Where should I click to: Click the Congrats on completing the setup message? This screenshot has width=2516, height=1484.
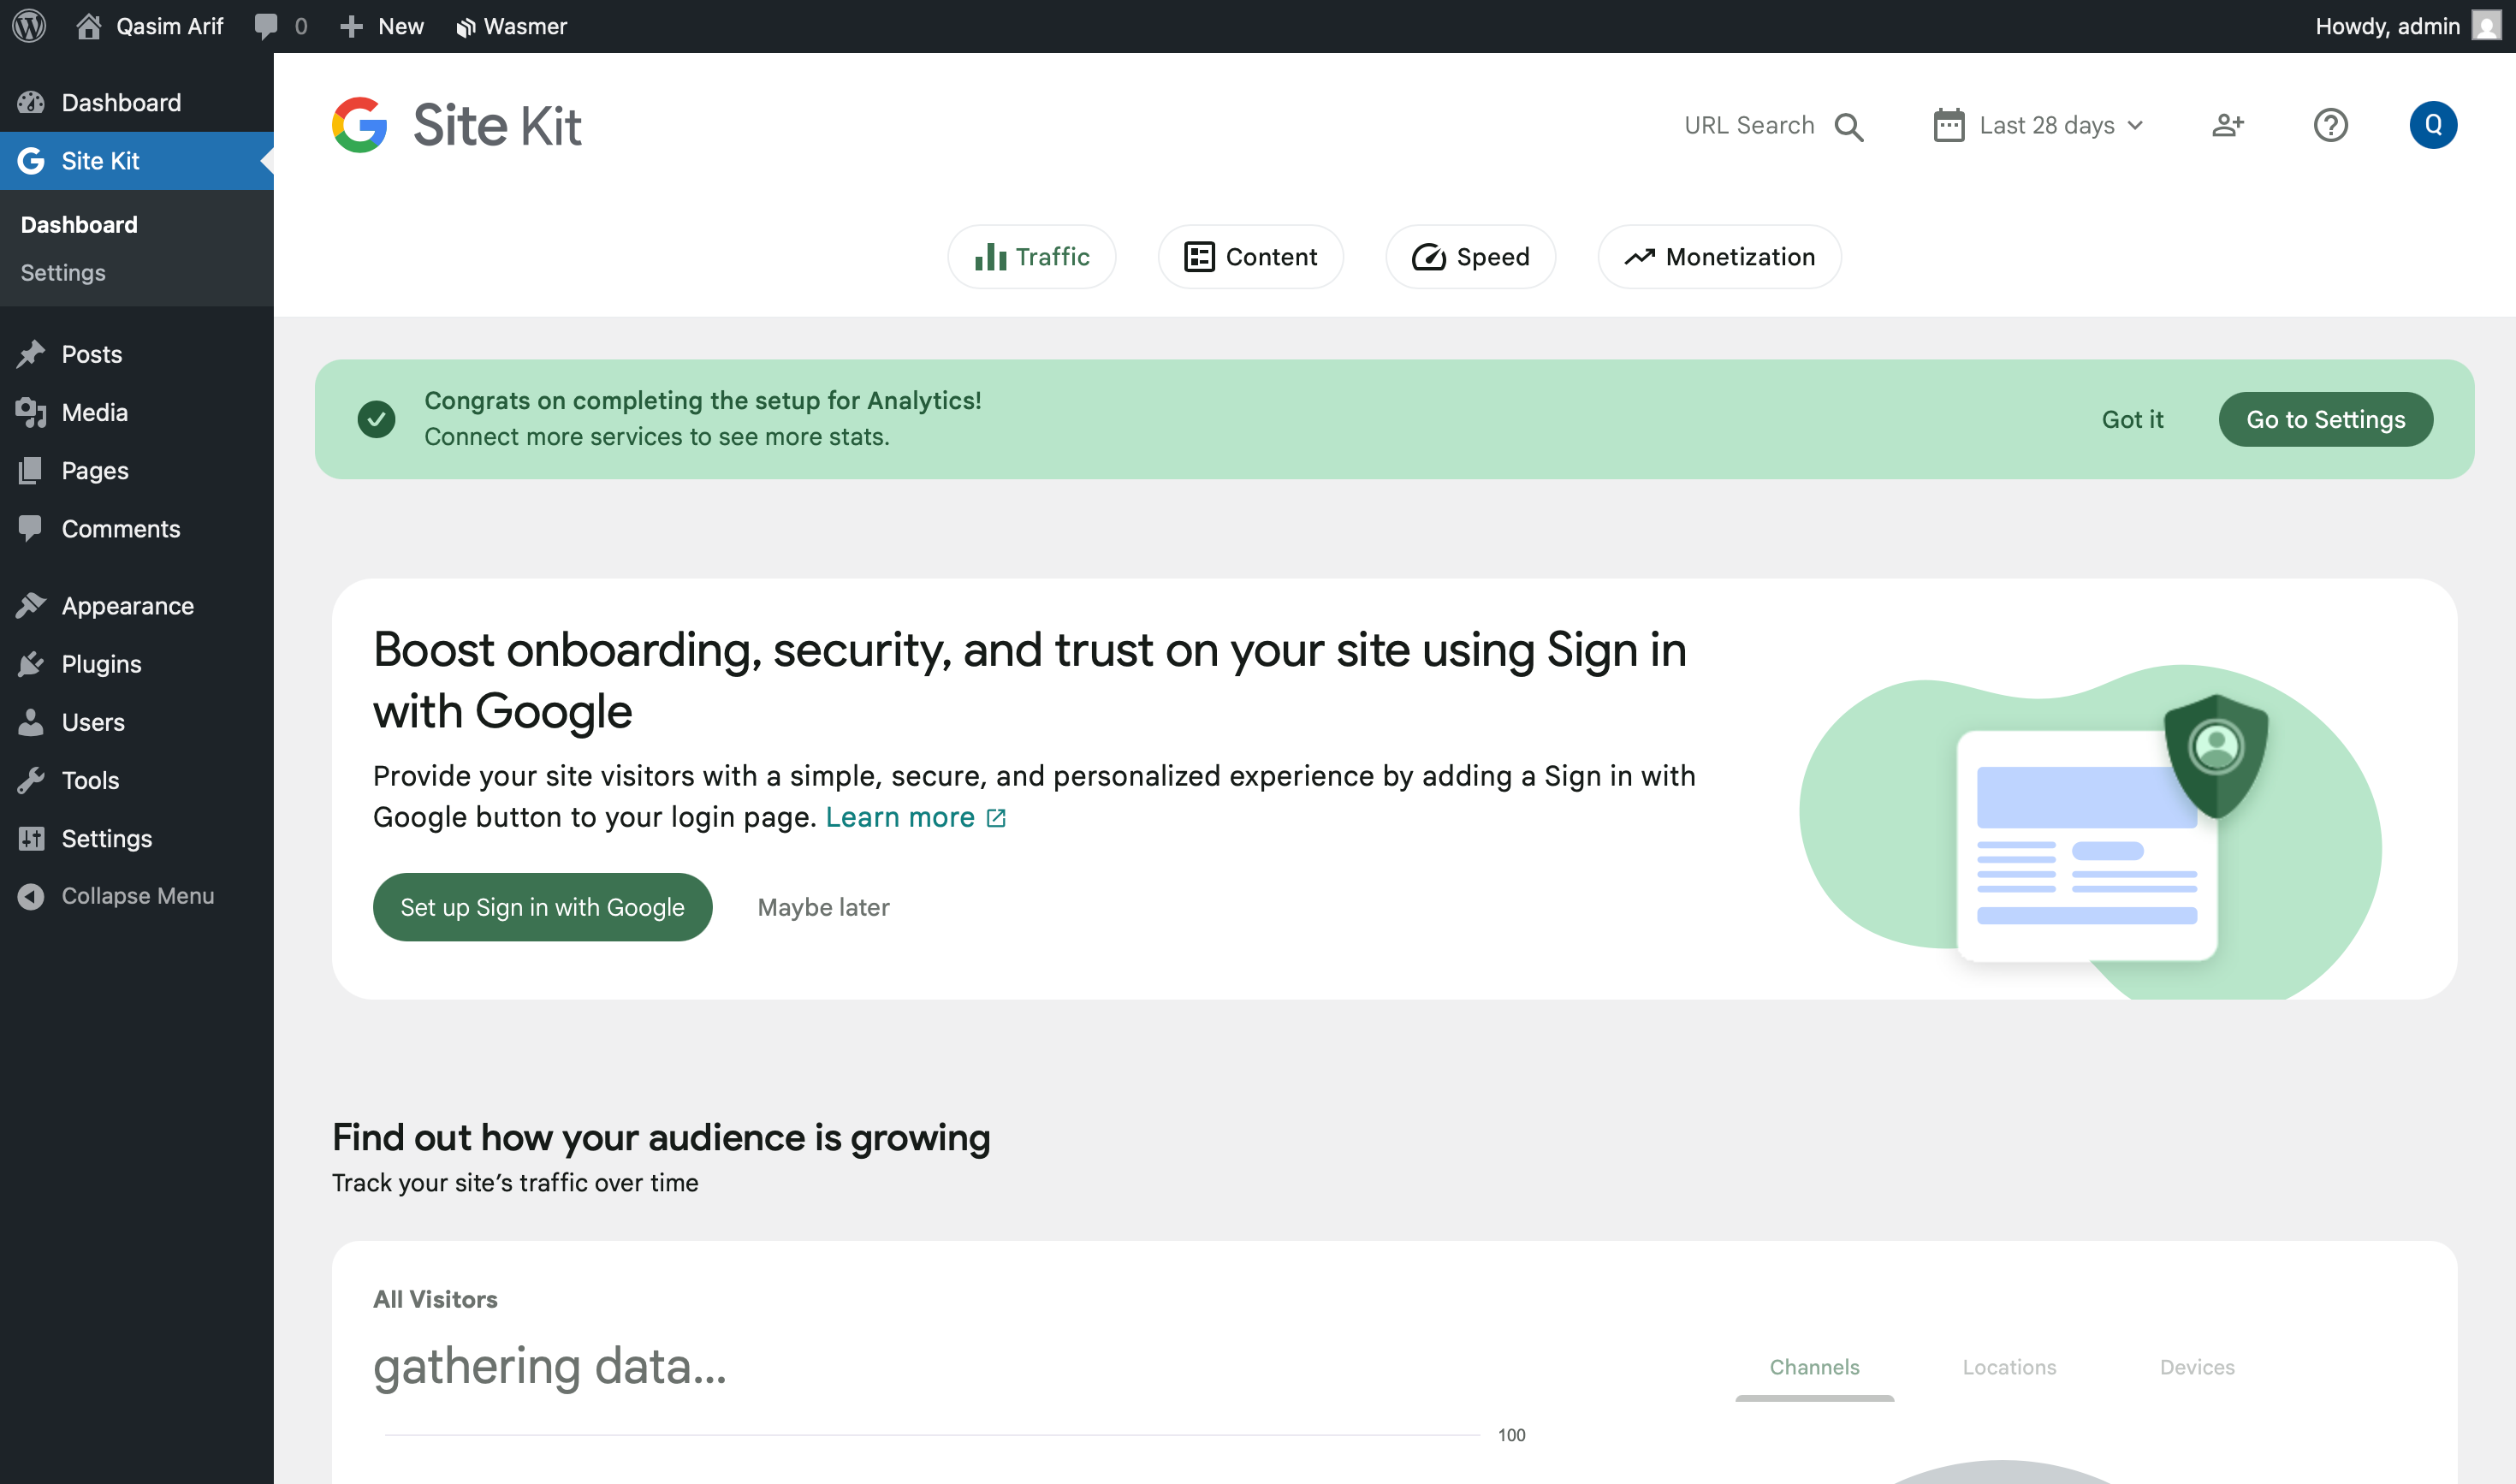(x=703, y=401)
